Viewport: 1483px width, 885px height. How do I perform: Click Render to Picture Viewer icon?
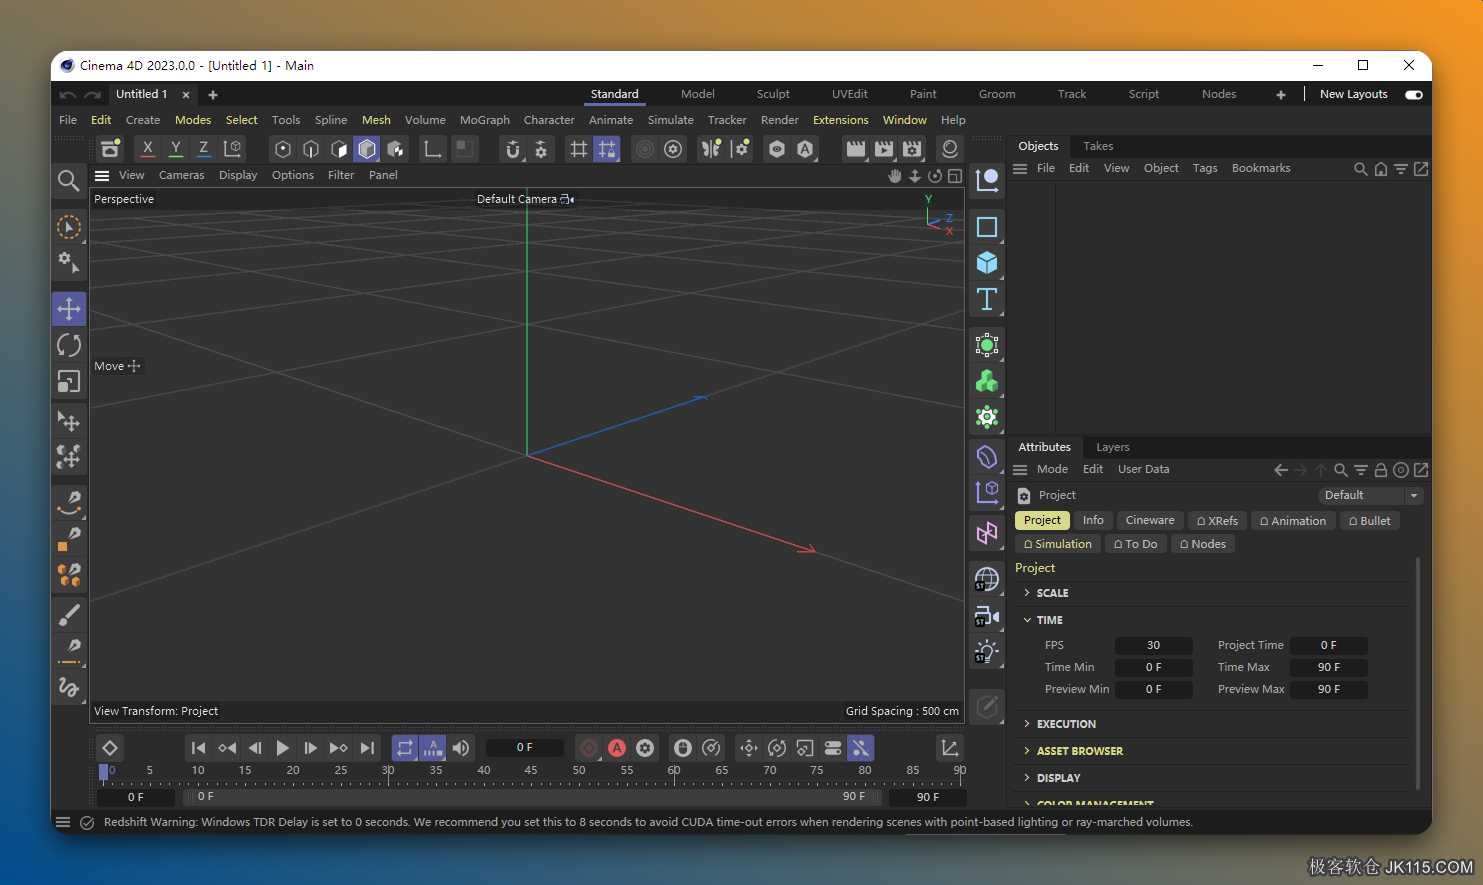[884, 149]
